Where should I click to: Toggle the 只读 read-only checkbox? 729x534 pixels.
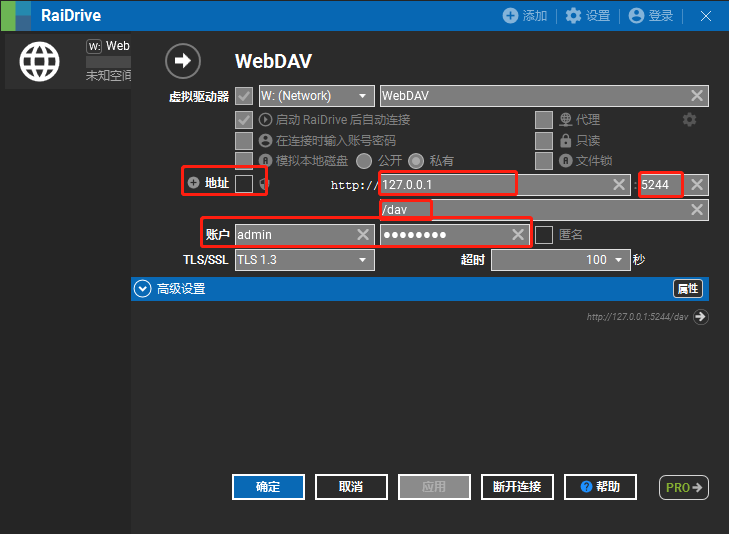(x=544, y=141)
